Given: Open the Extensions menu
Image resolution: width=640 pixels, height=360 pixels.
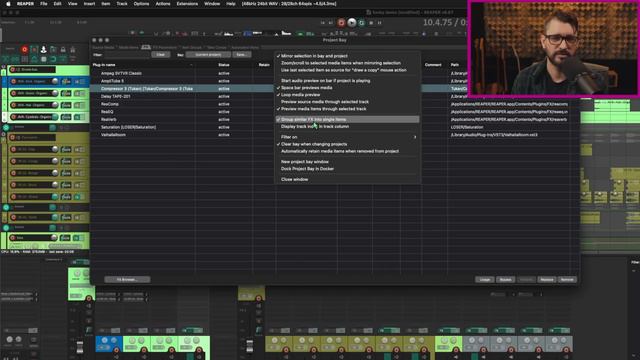Looking at the screenshot, I should coord(187,4).
